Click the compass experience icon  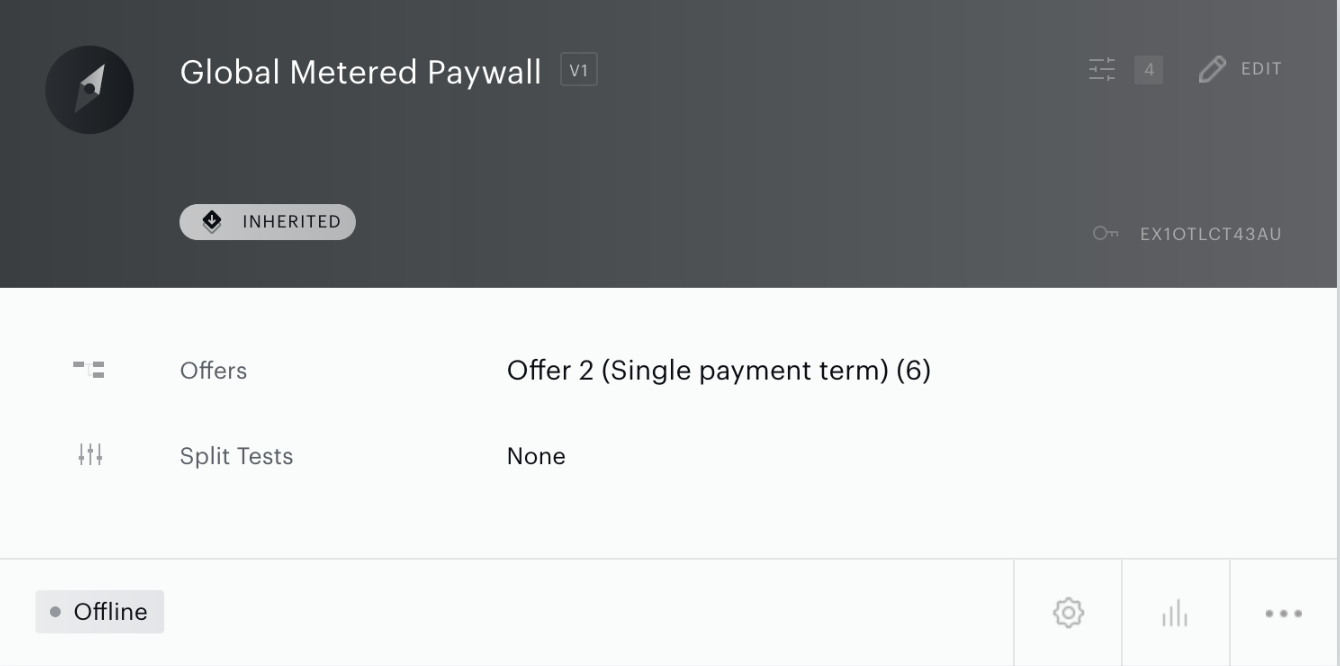90,90
